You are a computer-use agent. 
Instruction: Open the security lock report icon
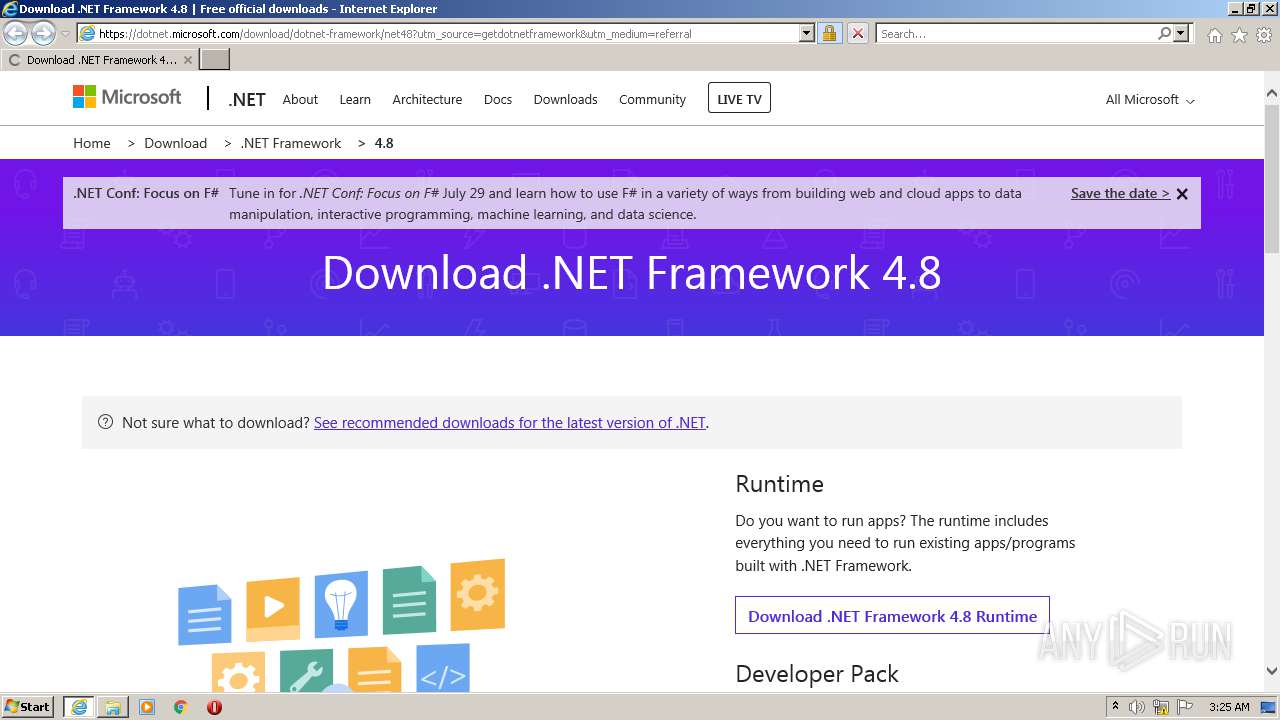[829, 34]
